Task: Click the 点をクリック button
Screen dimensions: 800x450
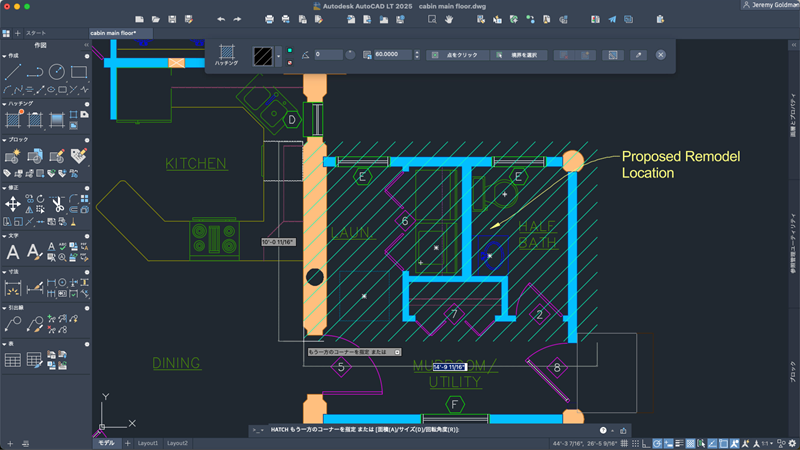Action: click(x=457, y=55)
